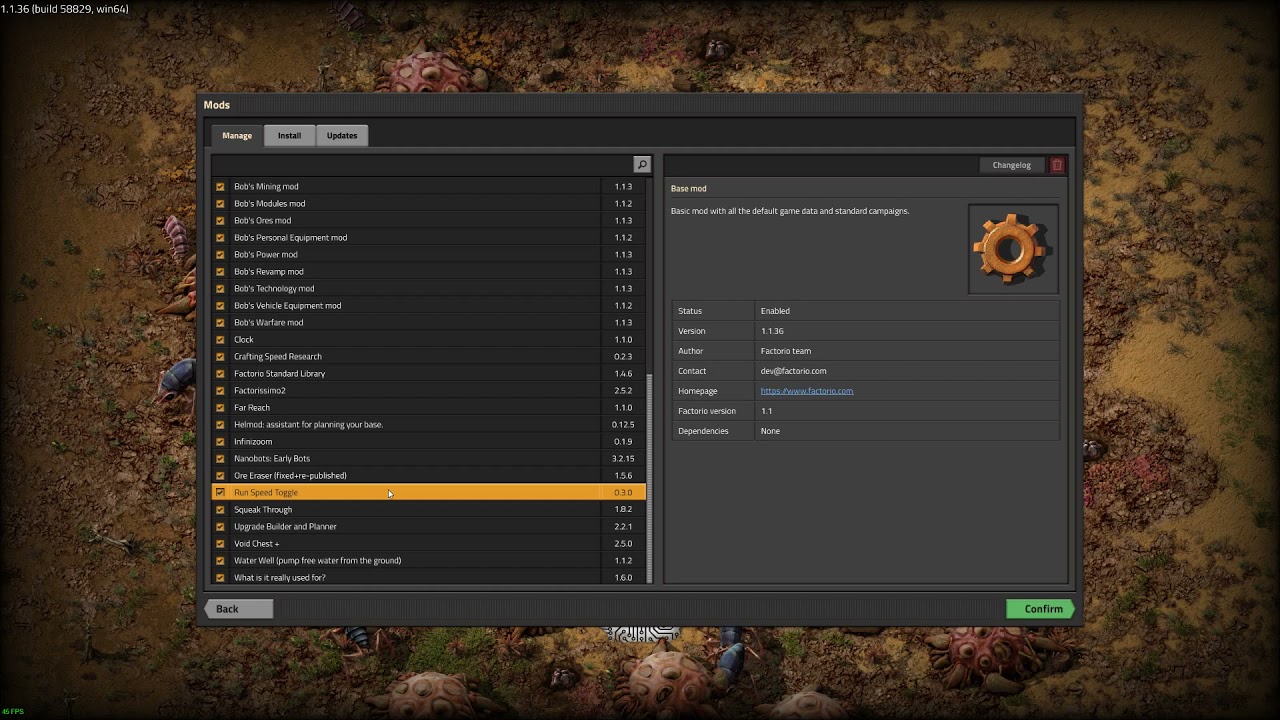
Task: Select Bob's Power mod row
Action: coord(429,255)
